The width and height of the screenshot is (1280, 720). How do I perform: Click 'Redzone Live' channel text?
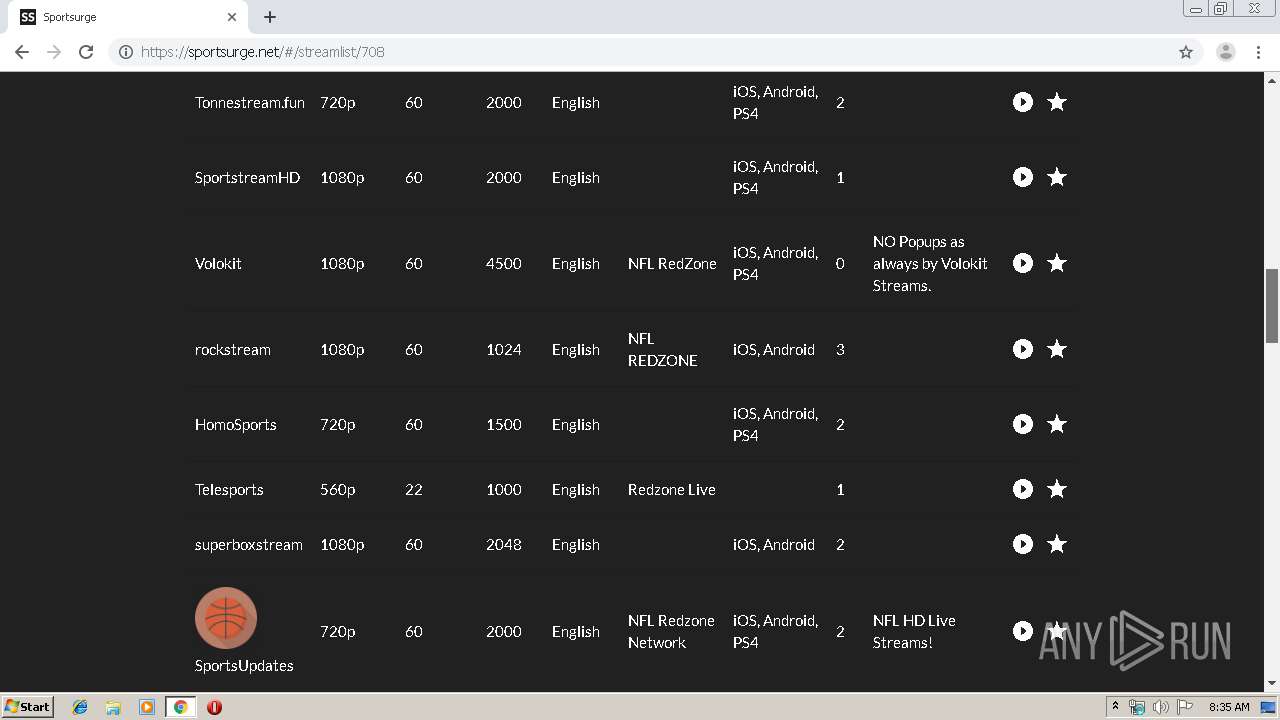click(x=671, y=489)
